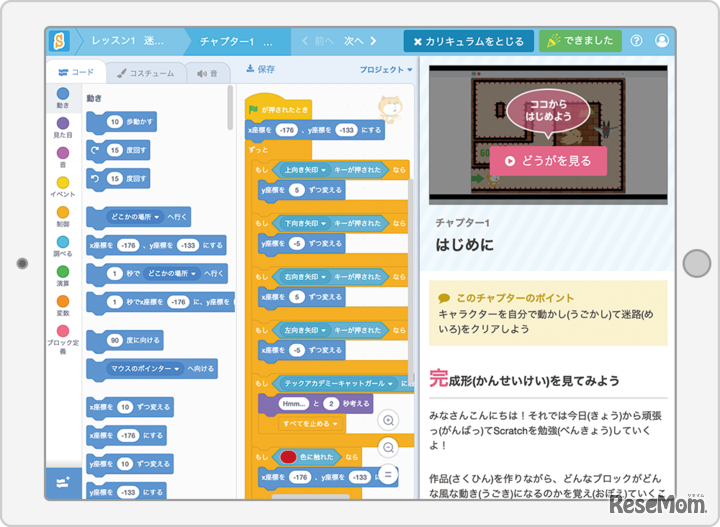Switch to the コスチューム tab

(146, 73)
